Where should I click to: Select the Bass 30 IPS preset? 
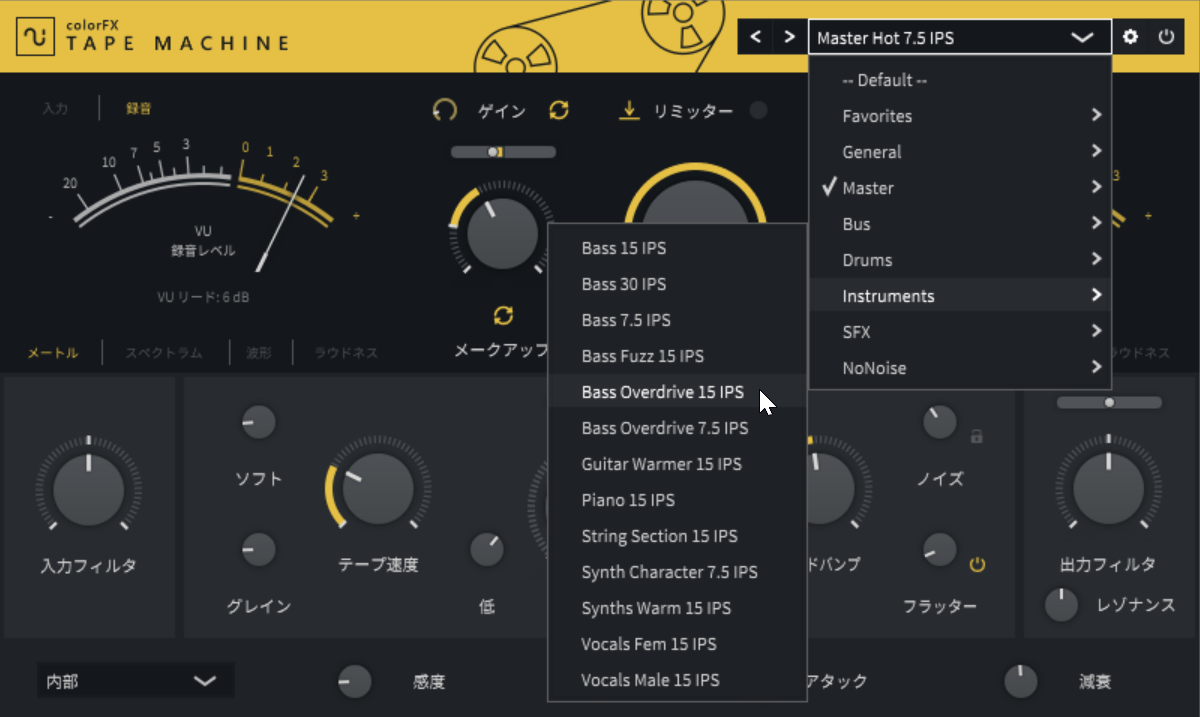pos(677,284)
